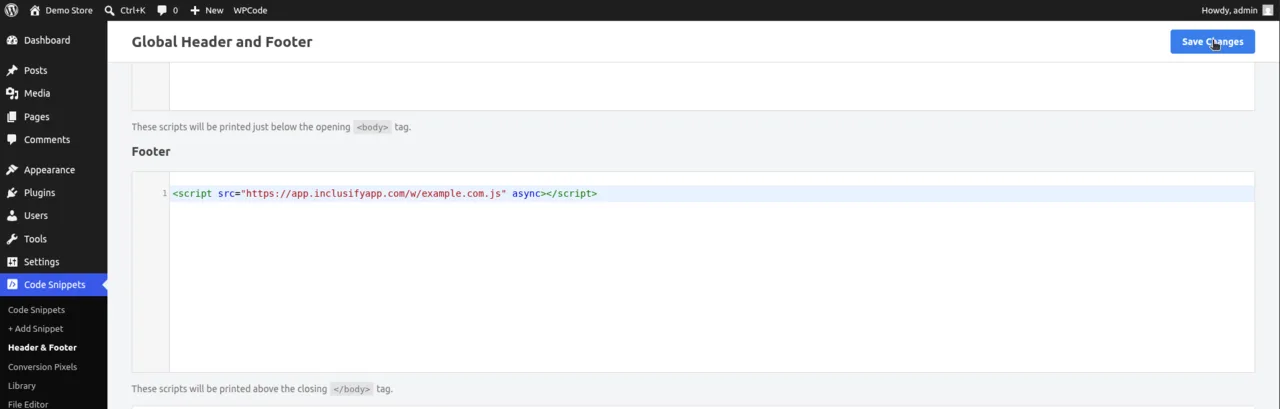1280x409 pixels.
Task: Click the Dashboard gauge icon
Action: pyautogui.click(x=12, y=40)
